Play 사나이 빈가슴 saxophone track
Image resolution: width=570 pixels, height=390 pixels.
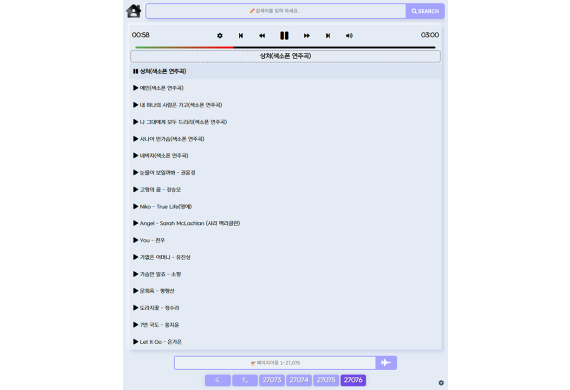click(285, 139)
